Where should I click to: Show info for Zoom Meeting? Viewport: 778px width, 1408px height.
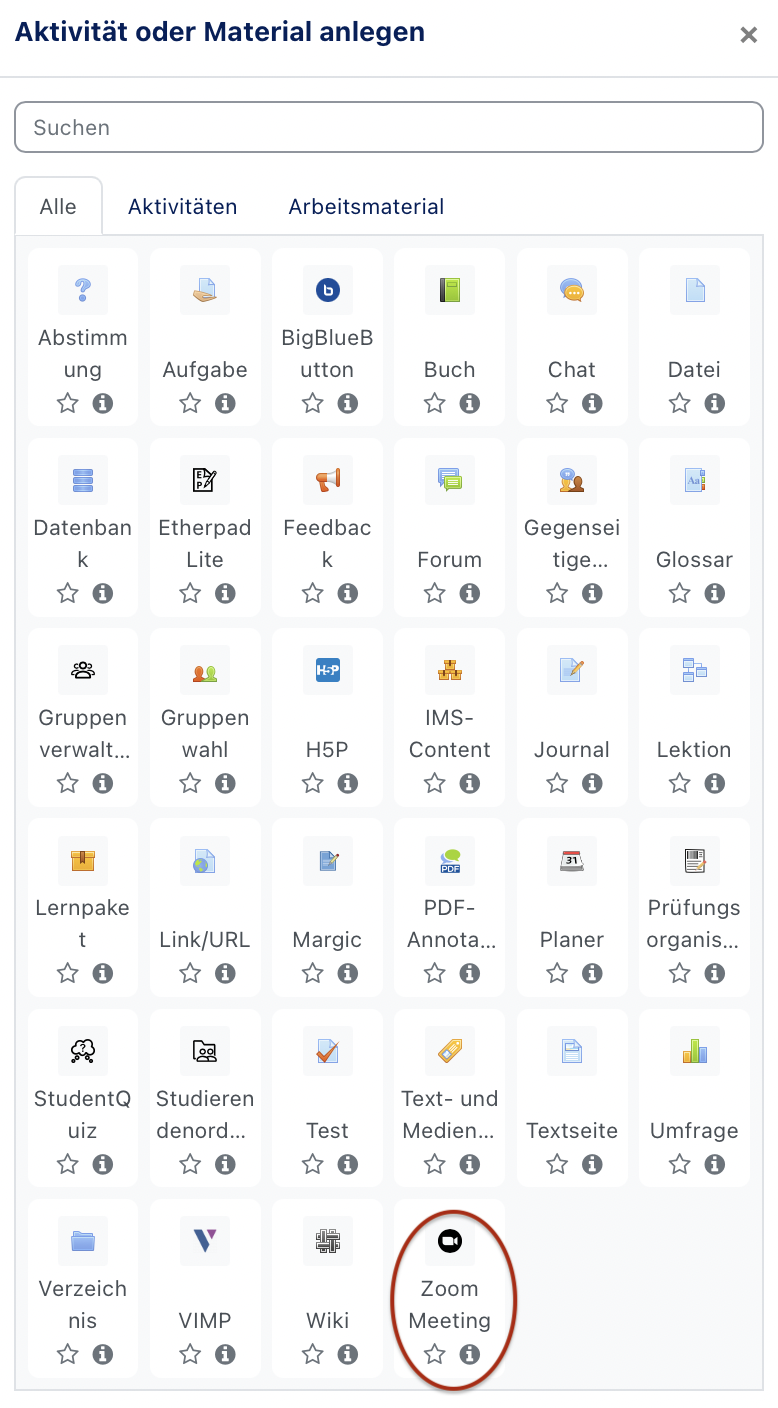[470, 1354]
